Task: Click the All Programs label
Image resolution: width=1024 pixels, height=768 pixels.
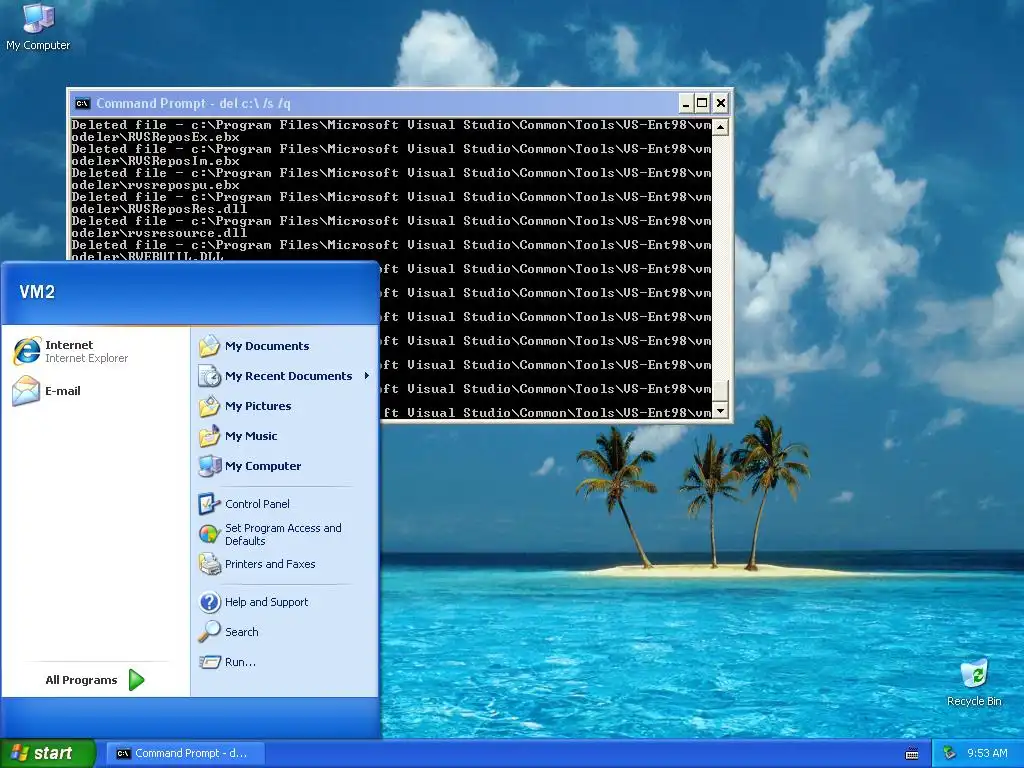Action: tap(81, 680)
